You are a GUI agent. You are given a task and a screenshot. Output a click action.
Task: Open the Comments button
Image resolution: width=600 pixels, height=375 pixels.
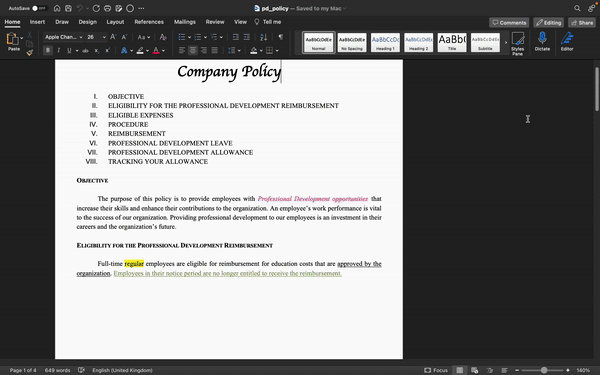509,23
